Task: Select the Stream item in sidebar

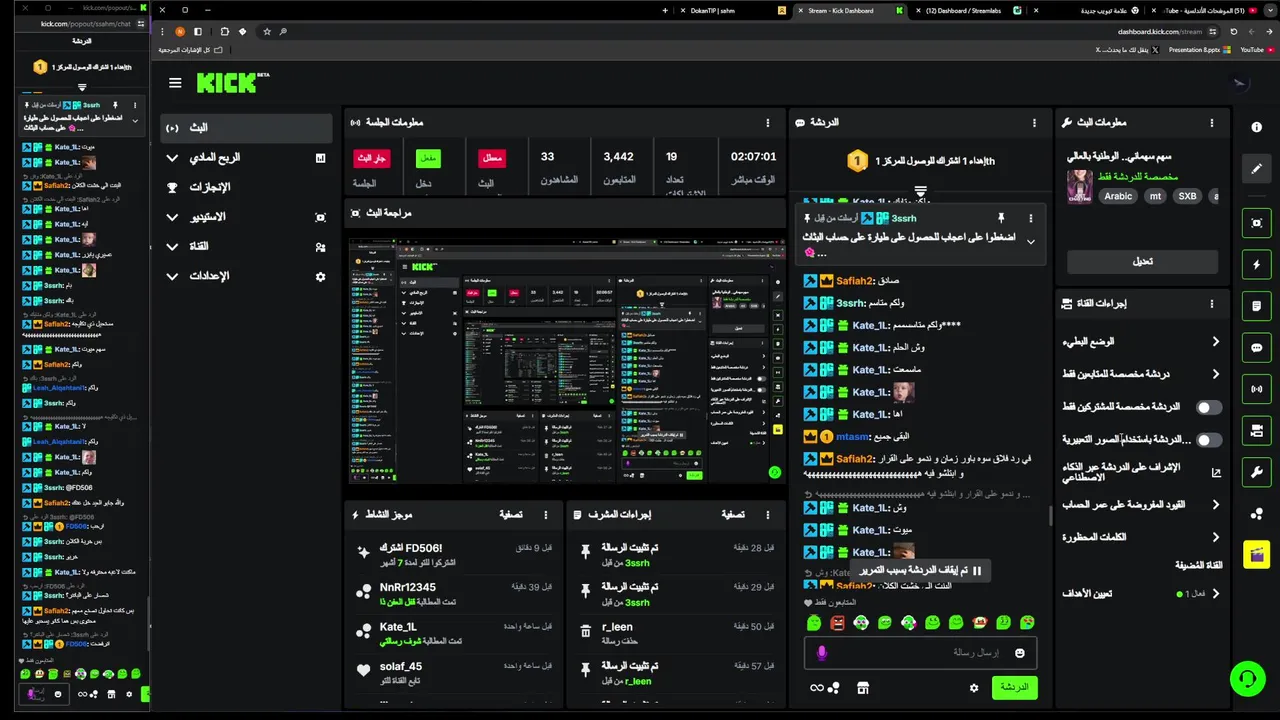Action: click(x=246, y=128)
